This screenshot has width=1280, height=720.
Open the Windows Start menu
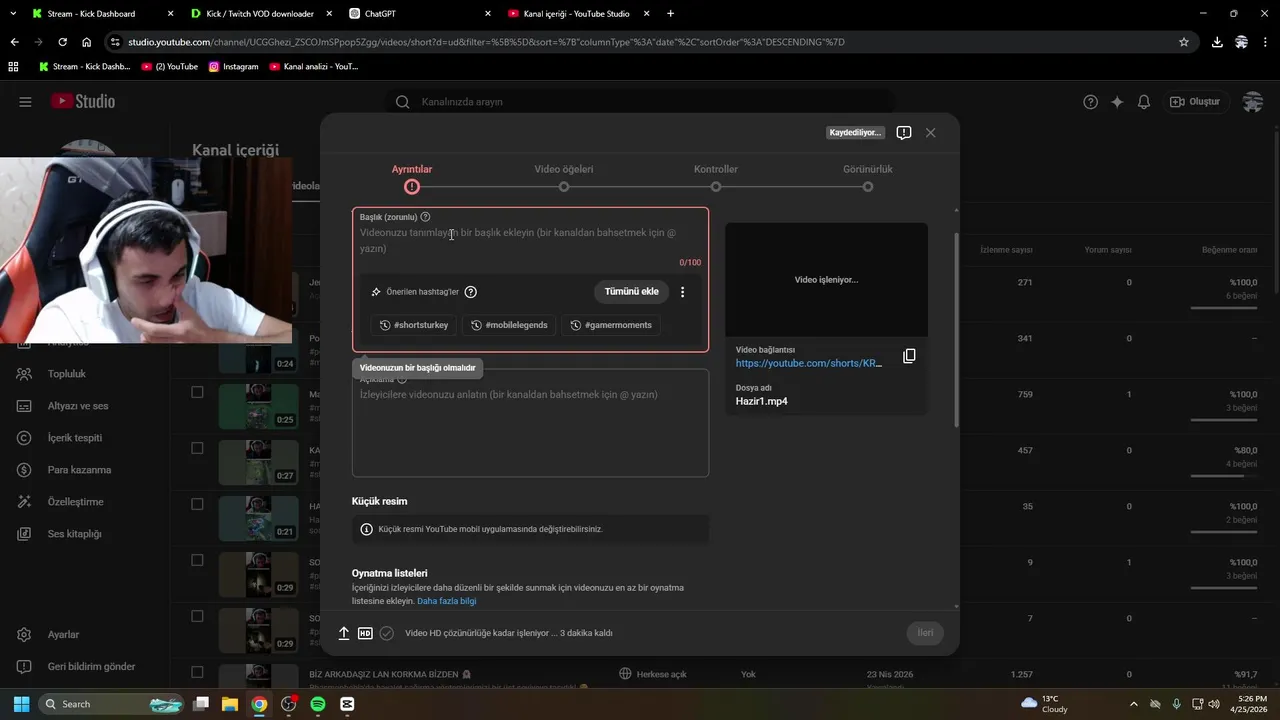coord(21,704)
